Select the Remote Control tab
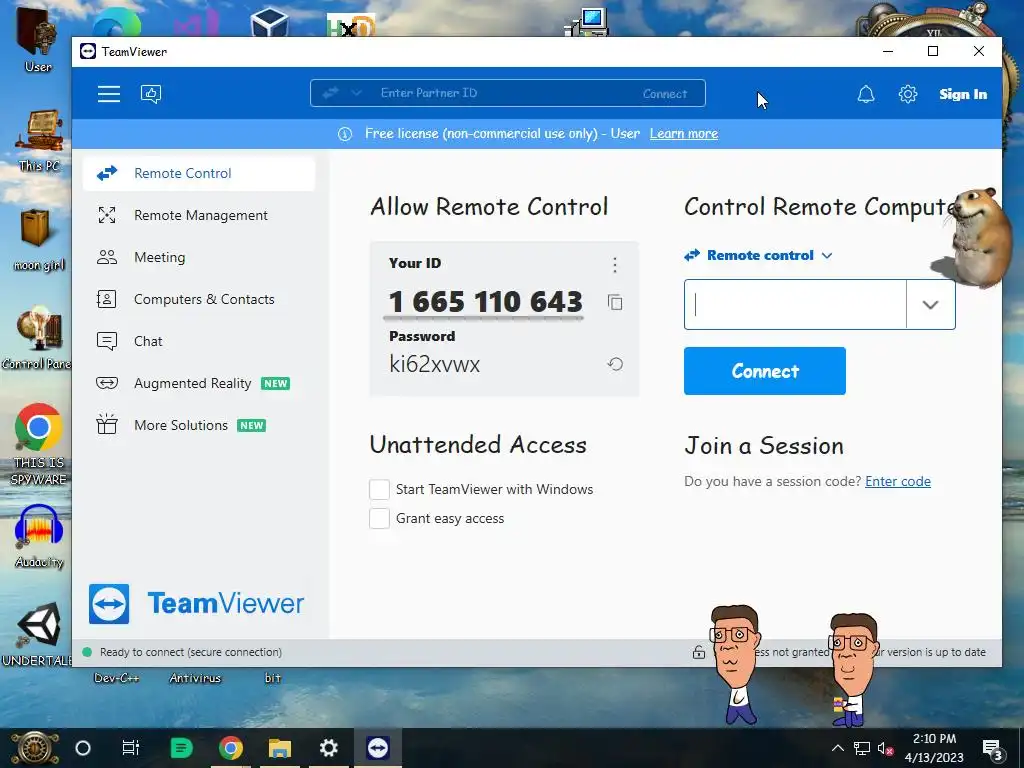This screenshot has height=768, width=1024. coord(199,173)
